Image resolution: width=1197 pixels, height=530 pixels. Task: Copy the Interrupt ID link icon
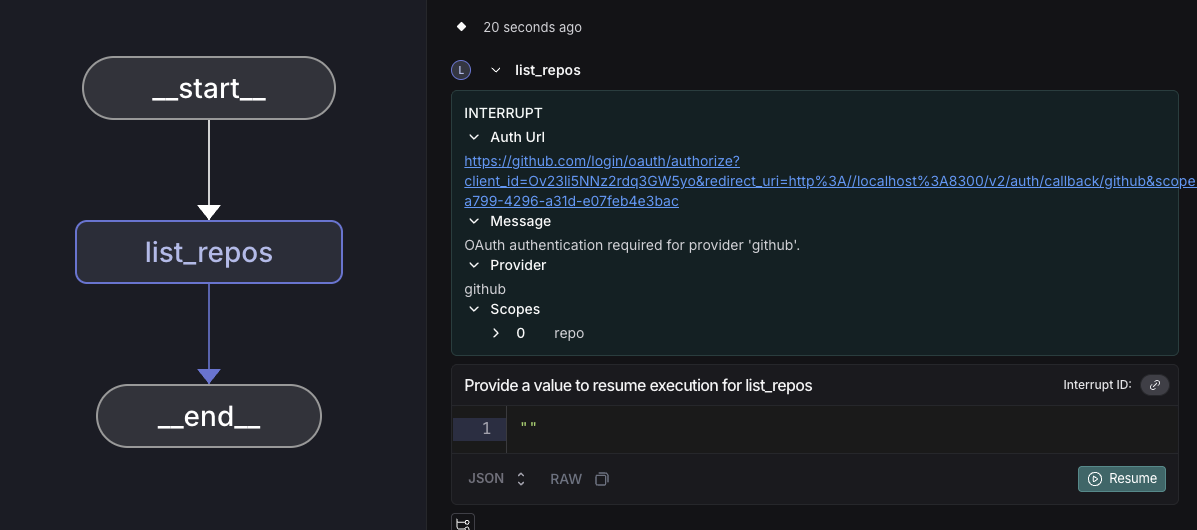click(x=1154, y=385)
